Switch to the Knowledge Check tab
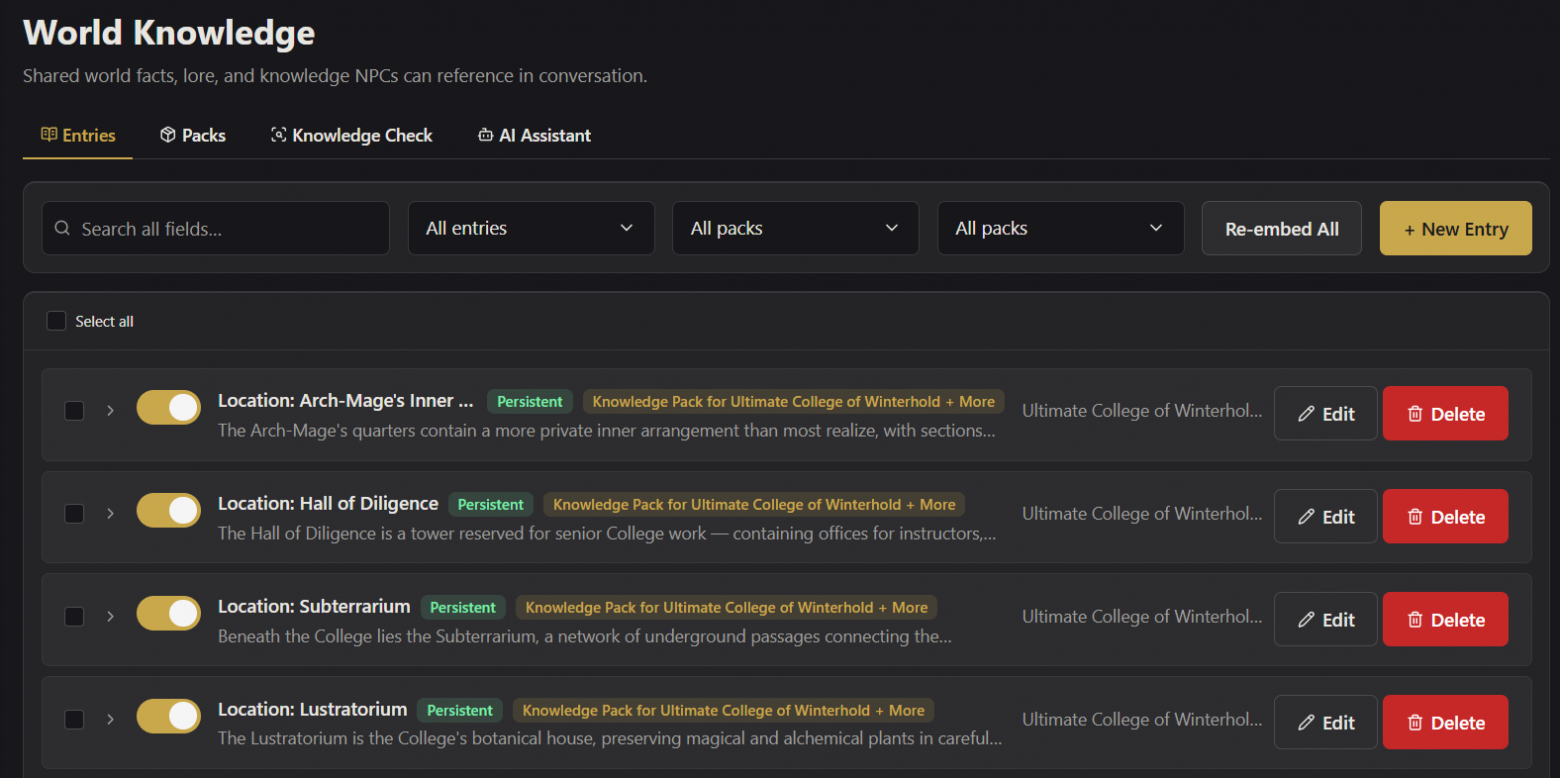This screenshot has height=778, width=1560. point(352,135)
